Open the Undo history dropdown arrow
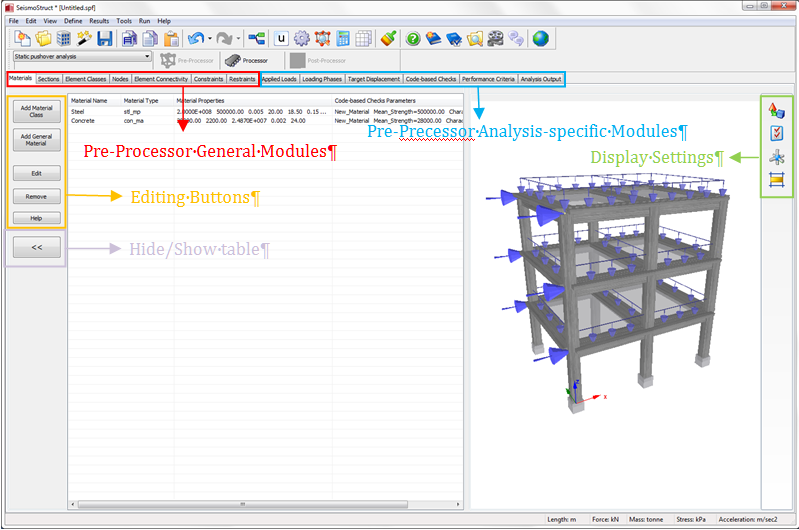Viewport: 799px width, 530px height. coord(208,39)
